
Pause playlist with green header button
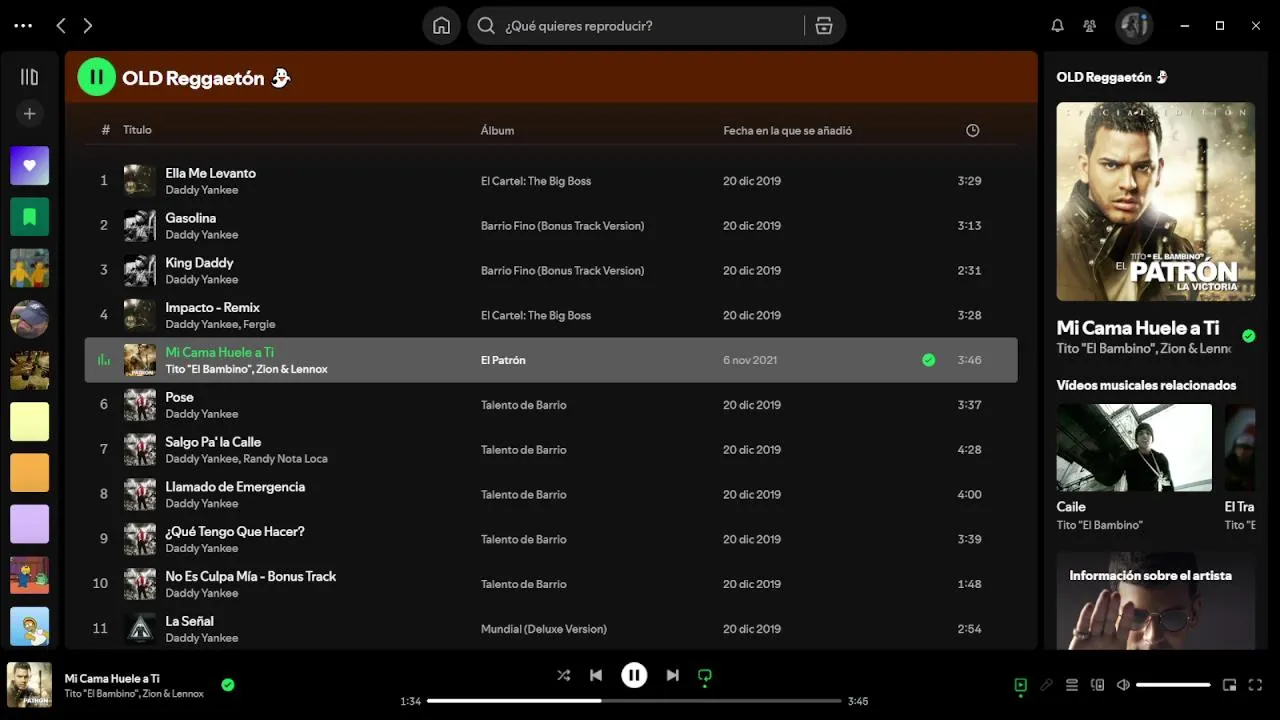click(x=97, y=77)
